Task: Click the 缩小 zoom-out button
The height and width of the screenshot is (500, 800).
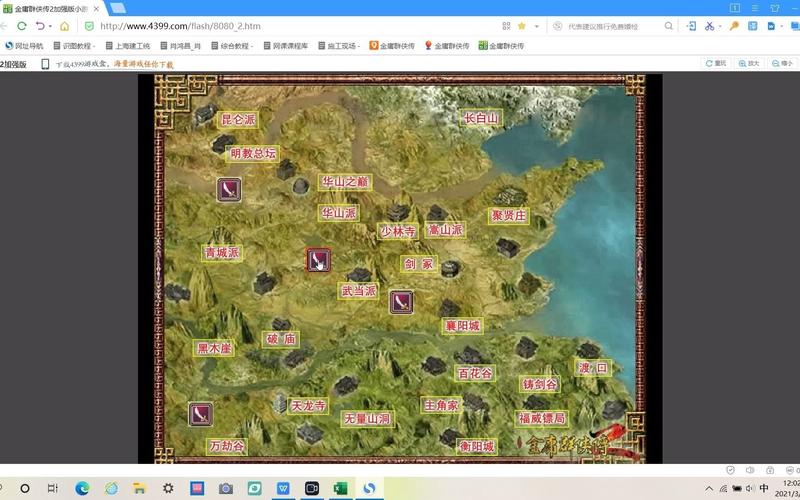Action: tap(782, 63)
